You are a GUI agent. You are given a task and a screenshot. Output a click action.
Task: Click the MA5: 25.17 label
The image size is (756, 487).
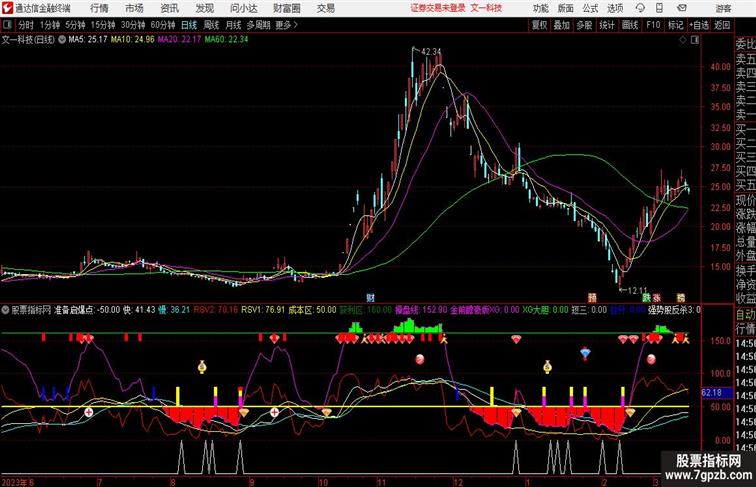click(x=88, y=40)
